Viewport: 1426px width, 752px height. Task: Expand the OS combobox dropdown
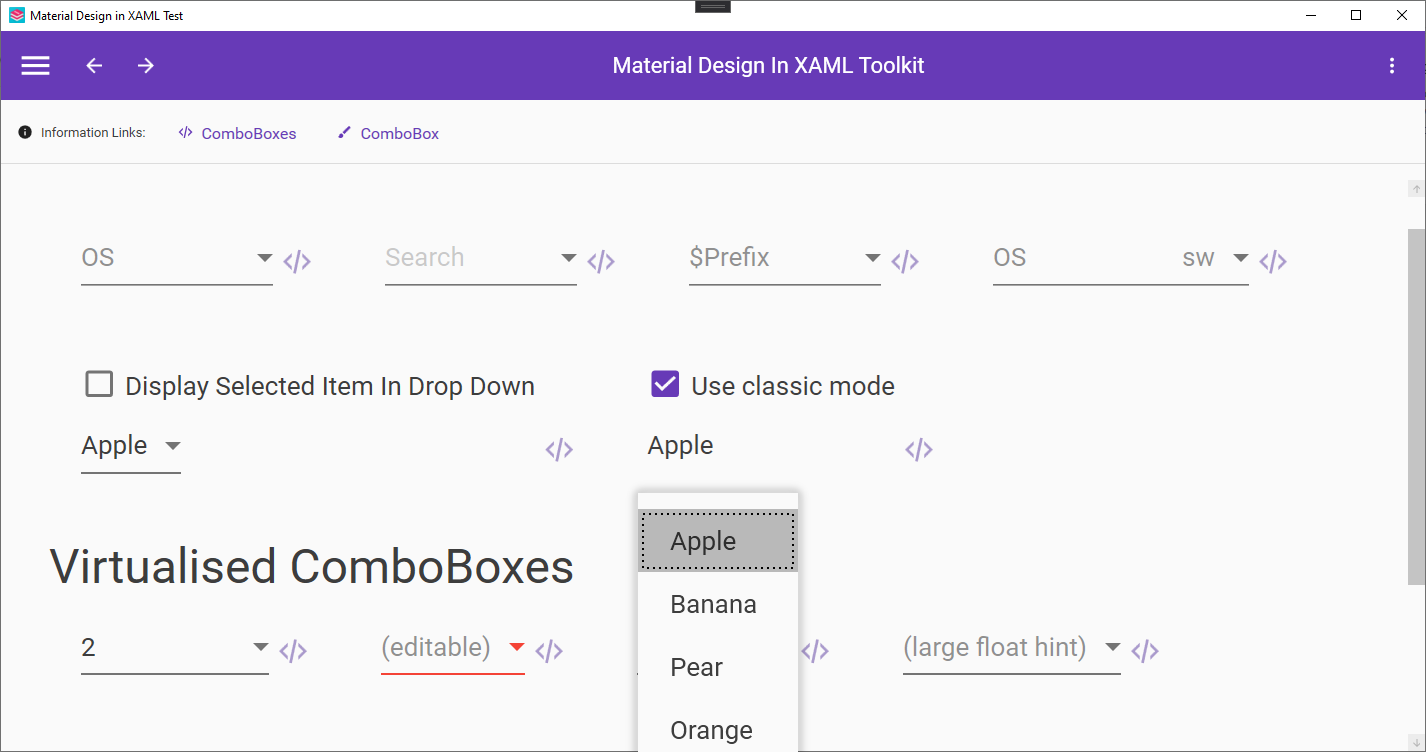tap(264, 258)
